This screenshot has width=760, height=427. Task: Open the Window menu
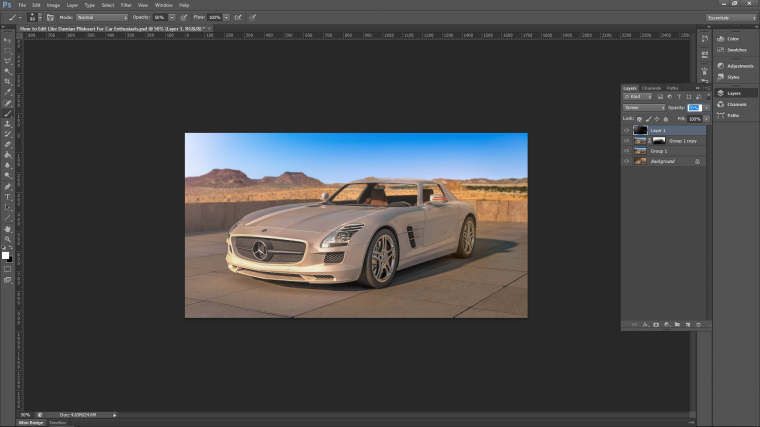[x=164, y=5]
